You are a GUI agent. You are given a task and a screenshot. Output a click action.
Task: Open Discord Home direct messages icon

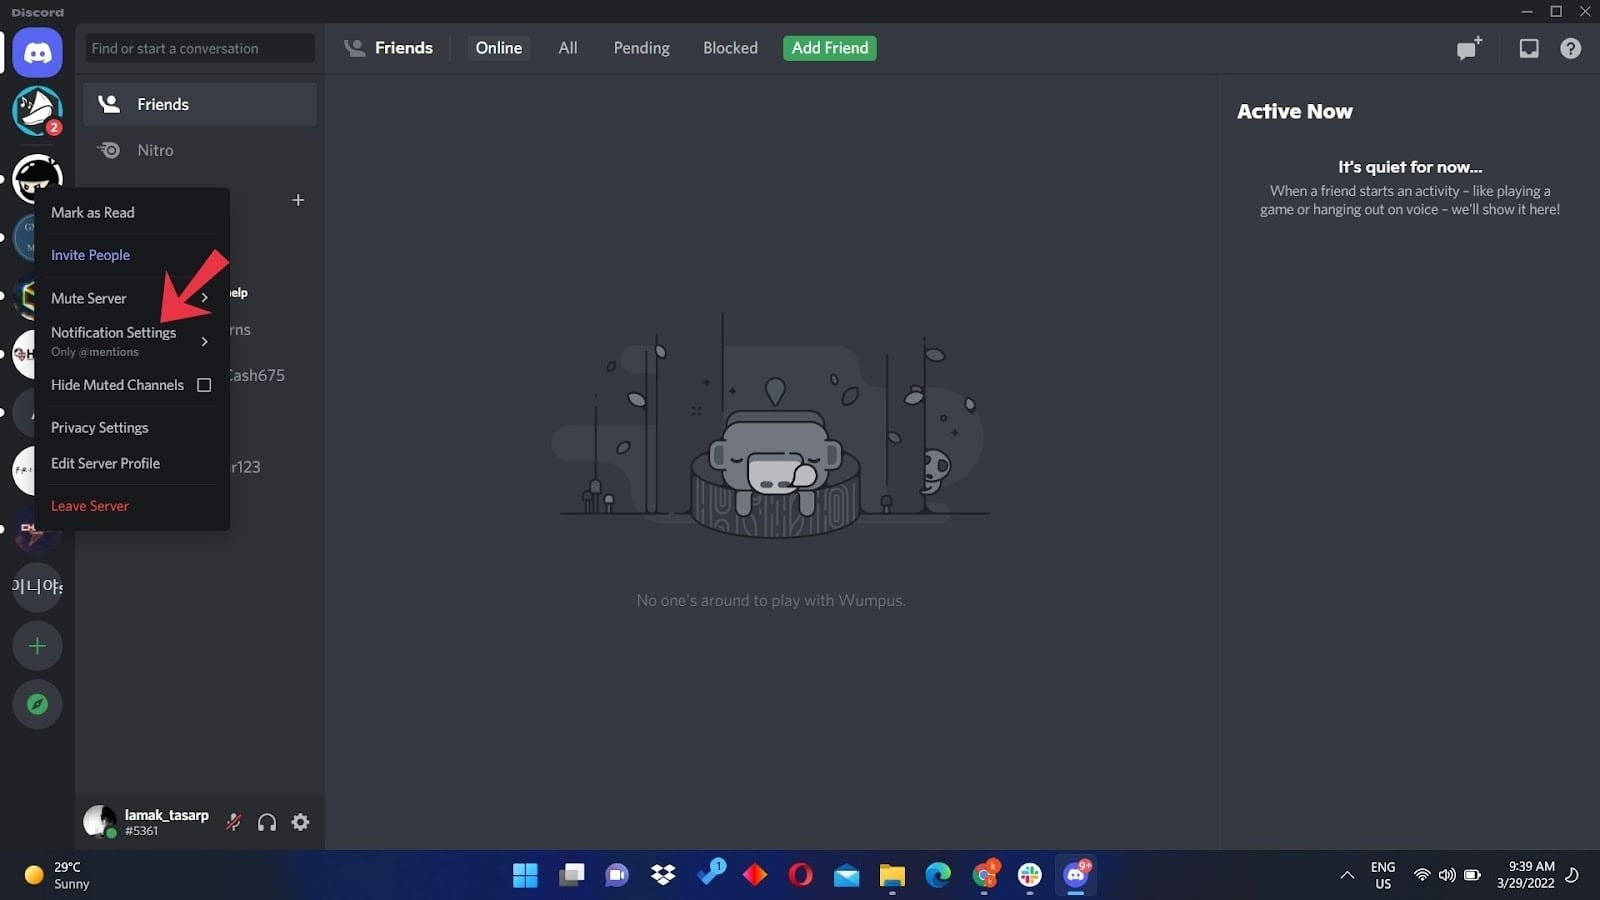click(37, 52)
